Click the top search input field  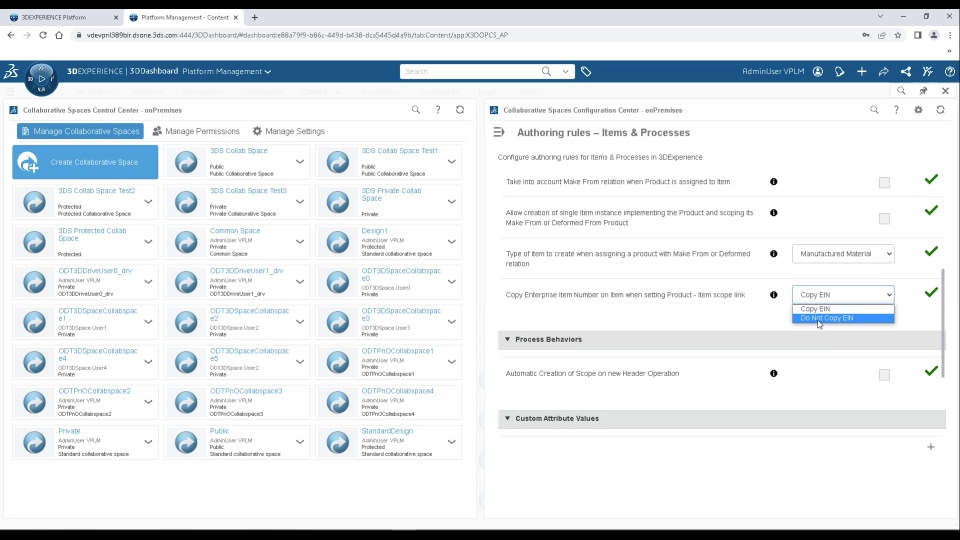[470, 72]
